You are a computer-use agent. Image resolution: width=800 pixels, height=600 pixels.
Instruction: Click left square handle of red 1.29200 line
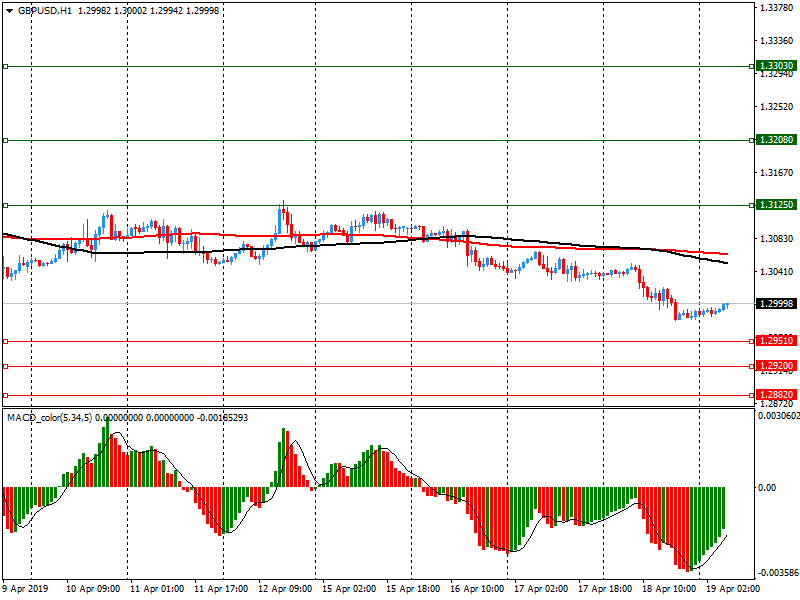tap(5, 366)
